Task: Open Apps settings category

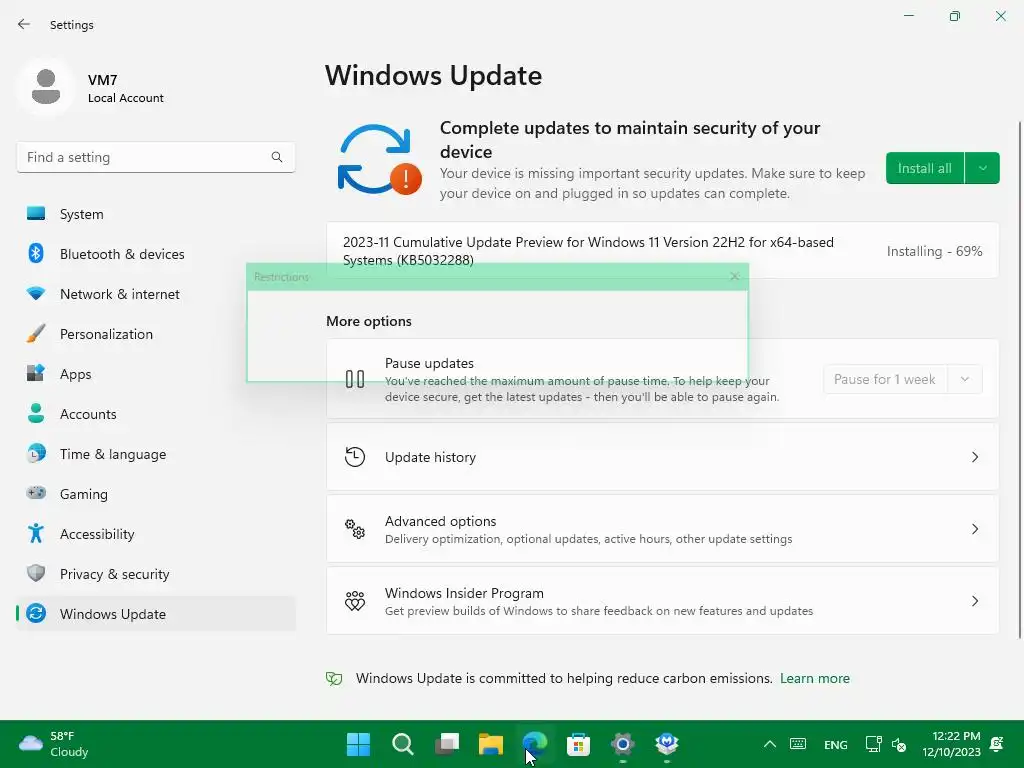Action: pyautogui.click(x=155, y=374)
